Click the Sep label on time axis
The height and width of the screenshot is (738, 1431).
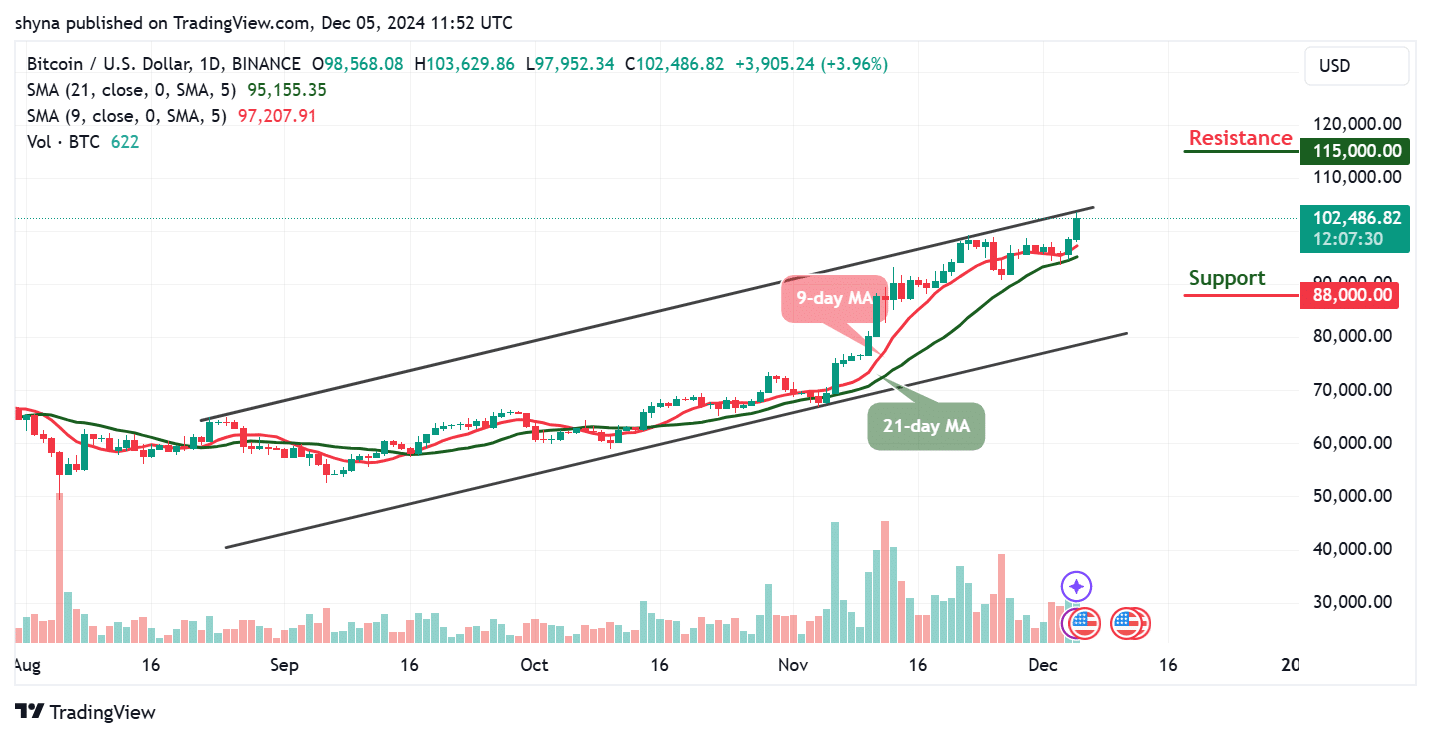pyautogui.click(x=284, y=664)
